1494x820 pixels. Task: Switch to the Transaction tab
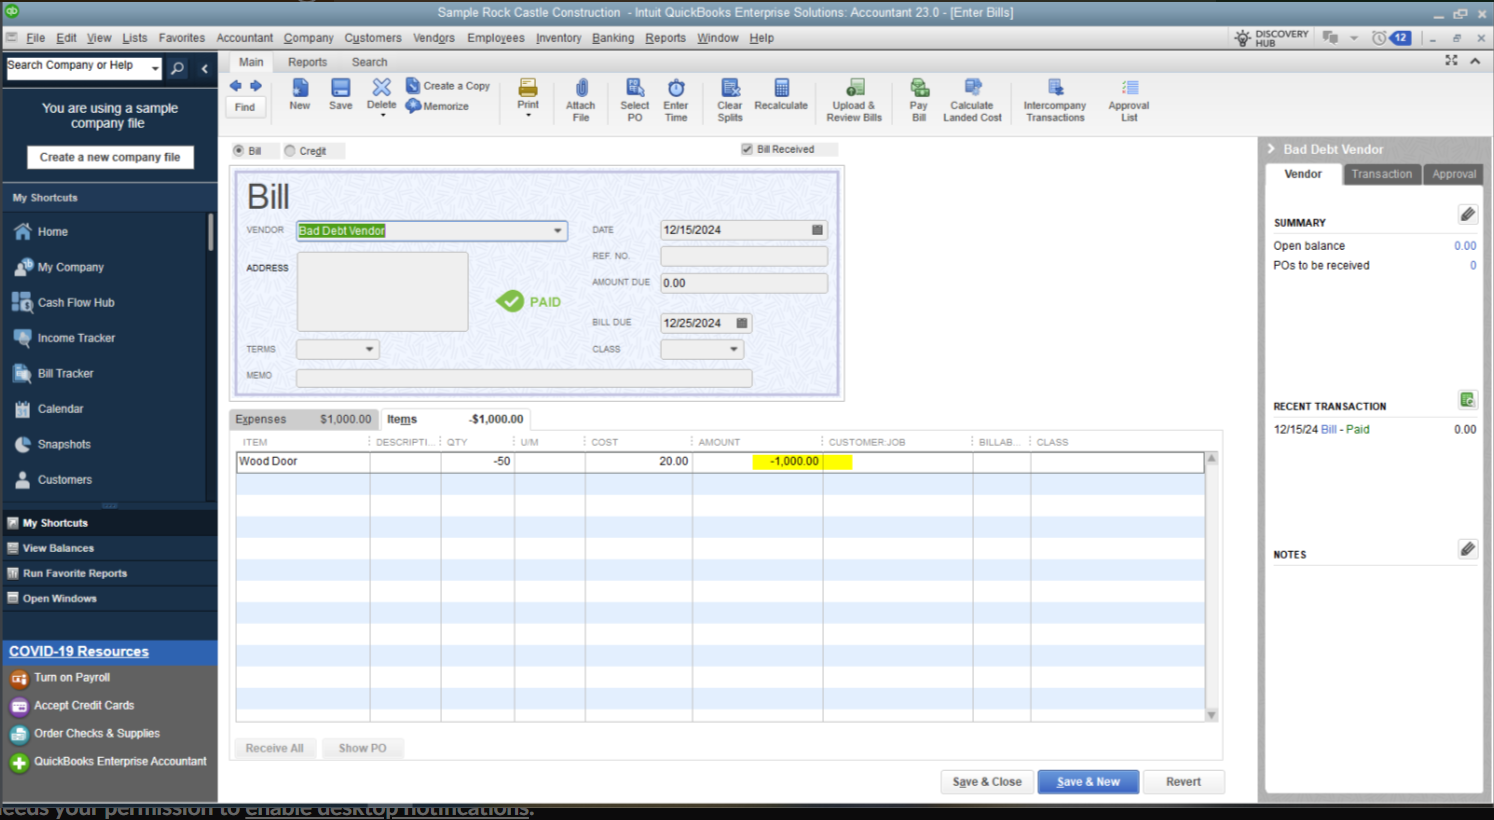(1382, 174)
